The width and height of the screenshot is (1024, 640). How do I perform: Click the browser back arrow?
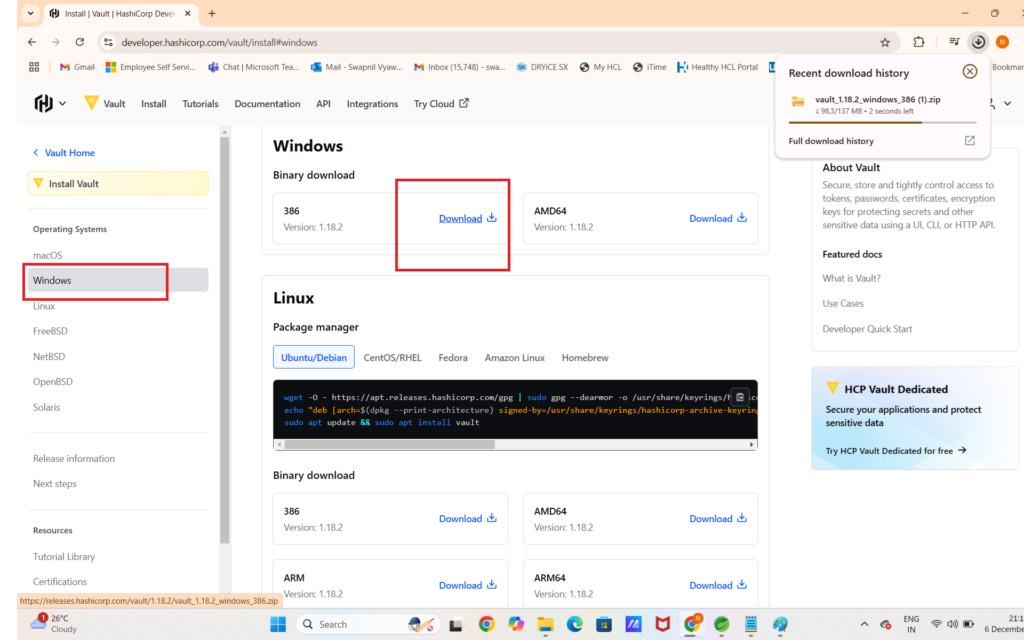click(32, 42)
